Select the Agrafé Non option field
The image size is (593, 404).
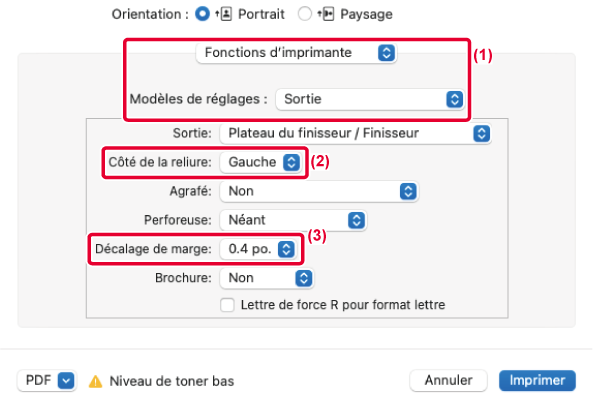[319, 191]
